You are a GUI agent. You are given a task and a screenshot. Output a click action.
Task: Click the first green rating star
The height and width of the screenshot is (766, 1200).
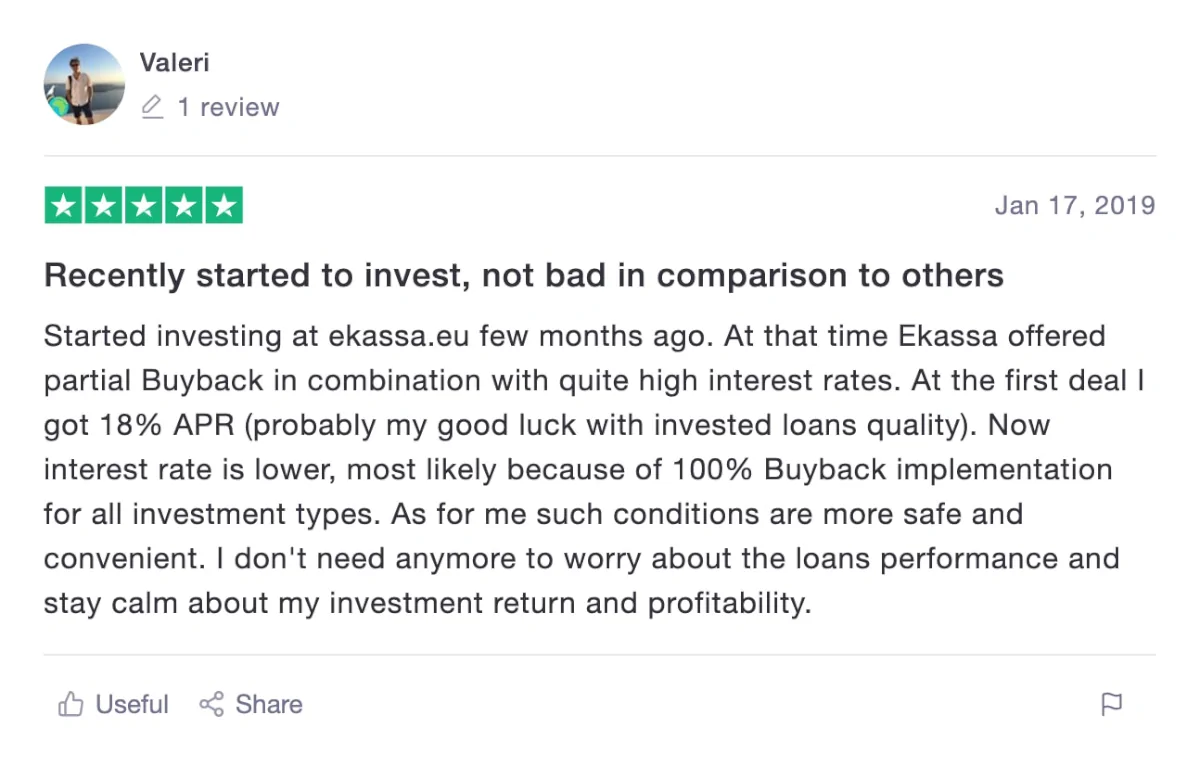(64, 206)
